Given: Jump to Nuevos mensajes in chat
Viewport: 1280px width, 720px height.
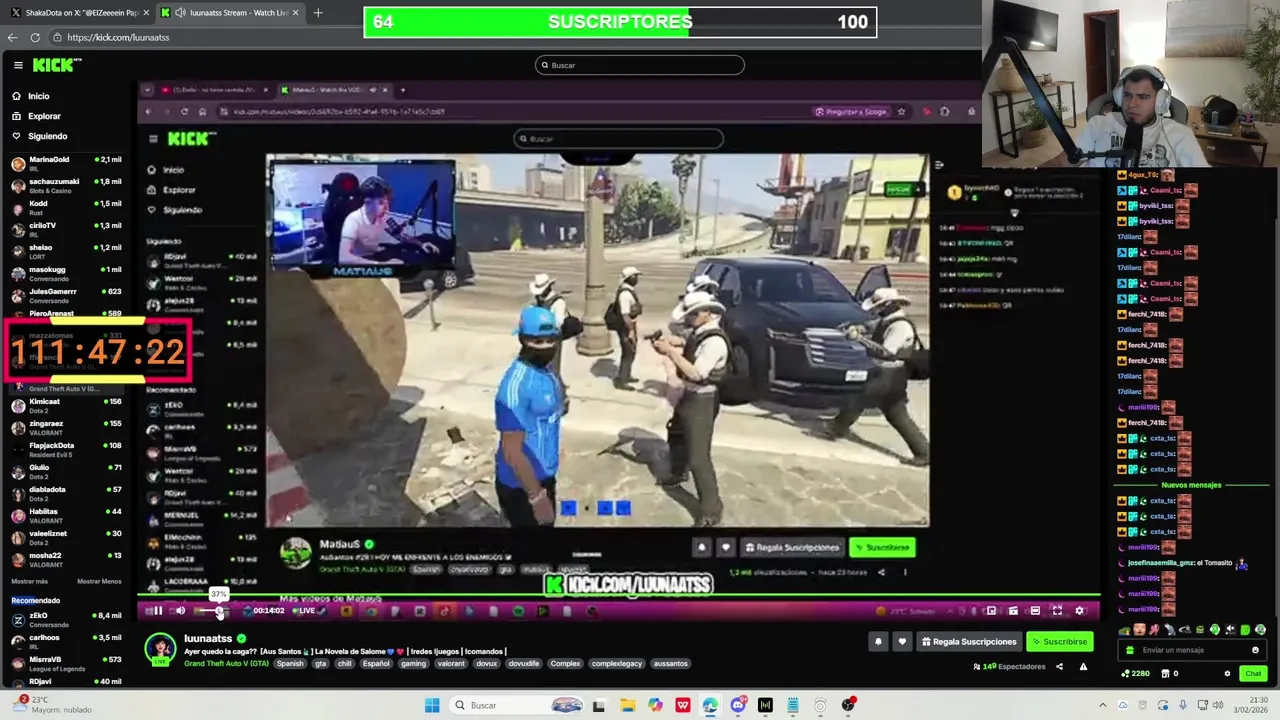Looking at the screenshot, I should point(1191,485).
